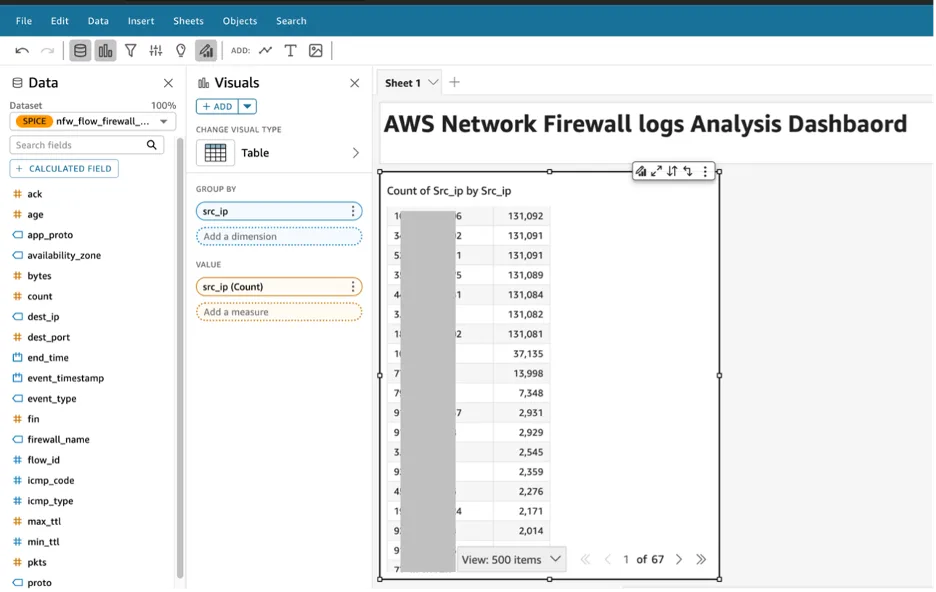The image size is (936, 592).
Task: Add a new sheet with plus icon
Action: [x=454, y=82]
